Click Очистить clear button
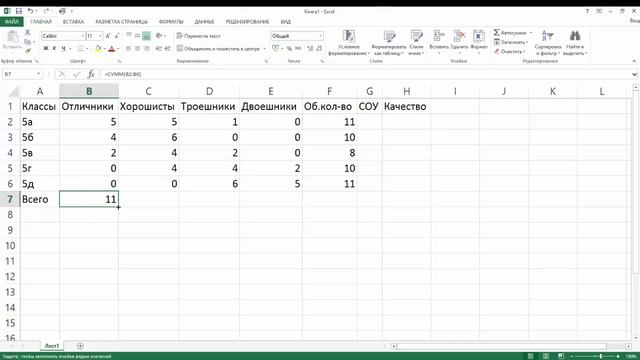Viewport: 640px width, 360px height. tap(509, 51)
